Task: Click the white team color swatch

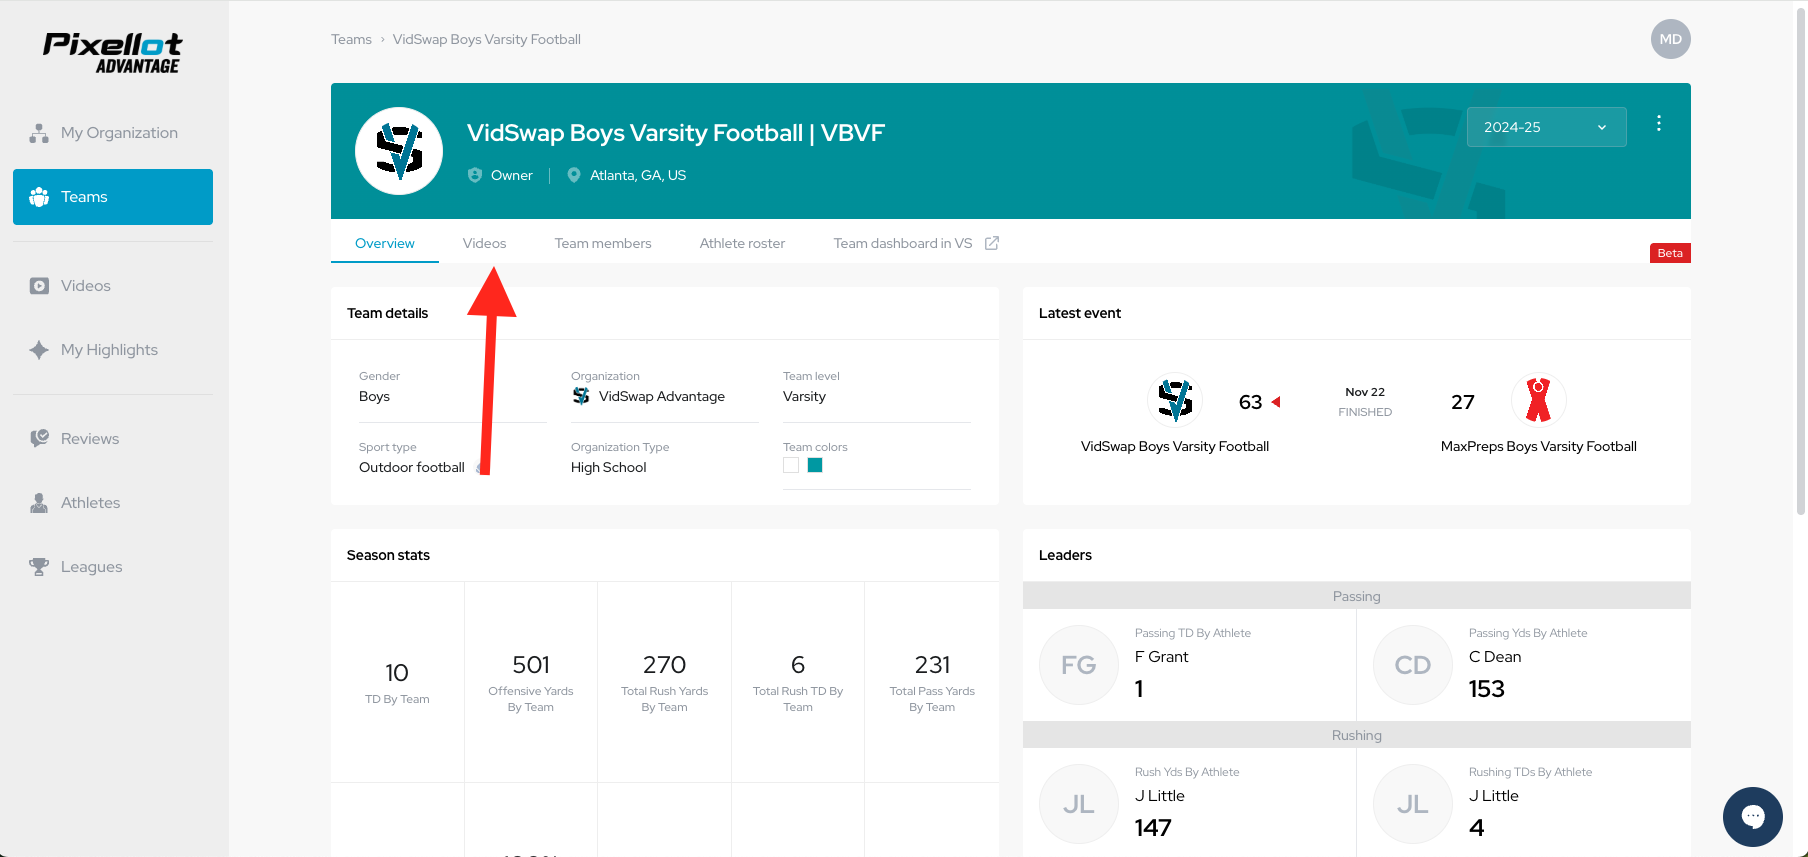Action: point(791,465)
